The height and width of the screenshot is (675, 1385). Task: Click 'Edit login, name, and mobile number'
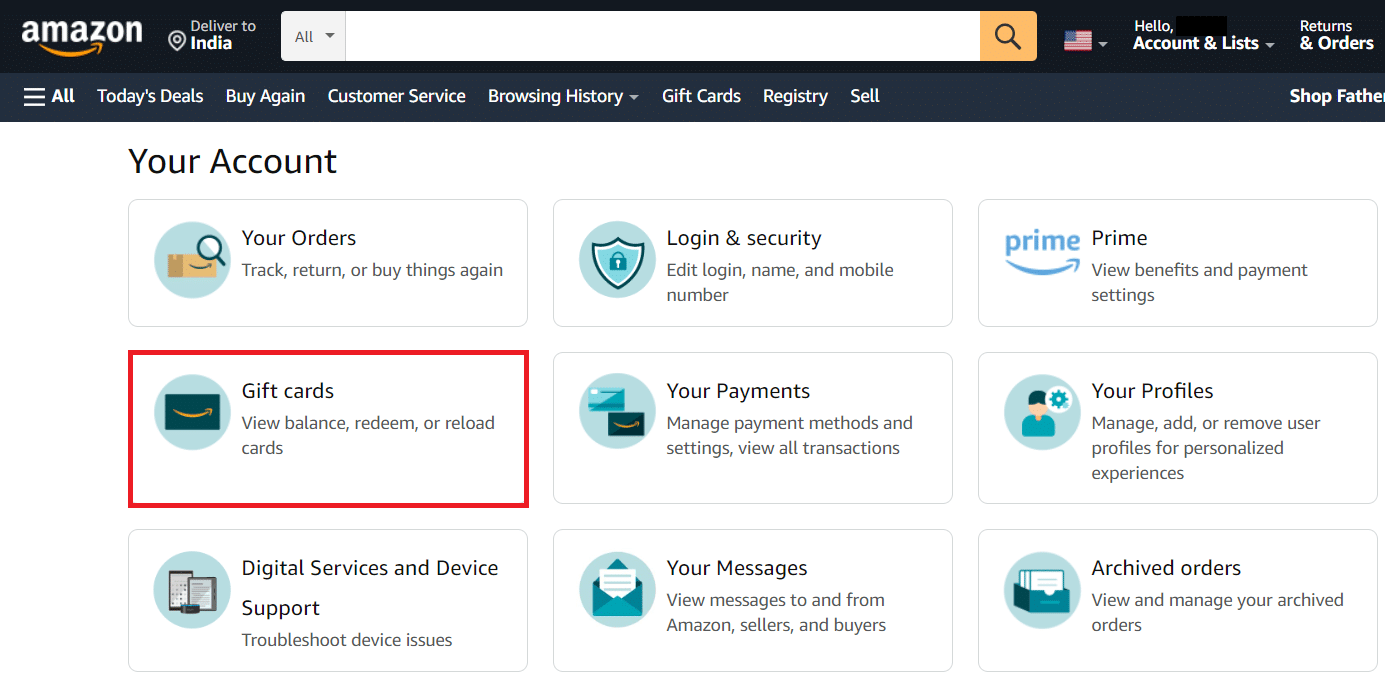tap(780, 282)
